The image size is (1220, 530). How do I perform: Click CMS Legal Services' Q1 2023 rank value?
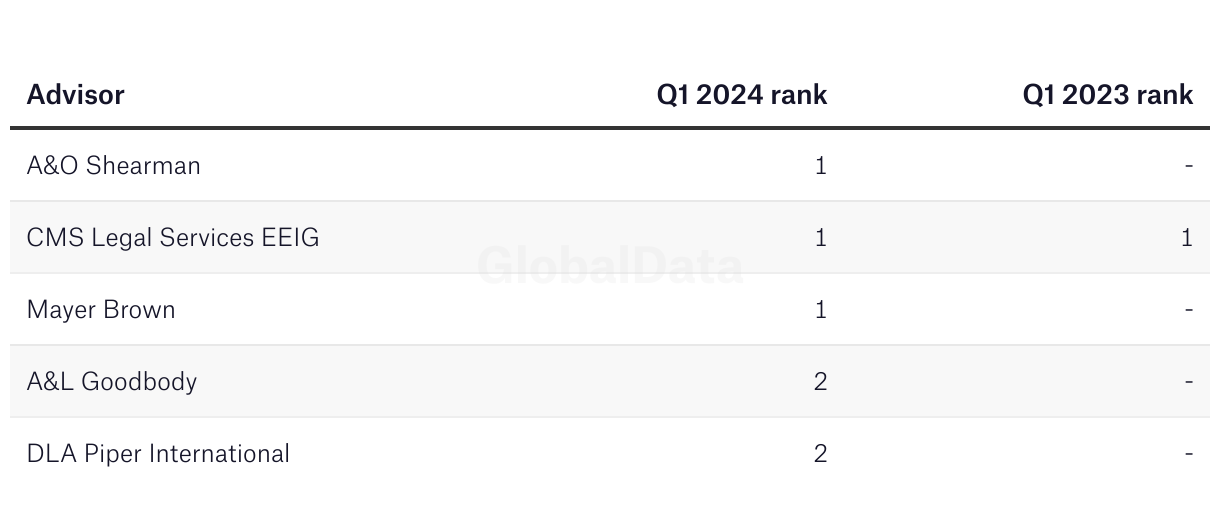point(1187,238)
